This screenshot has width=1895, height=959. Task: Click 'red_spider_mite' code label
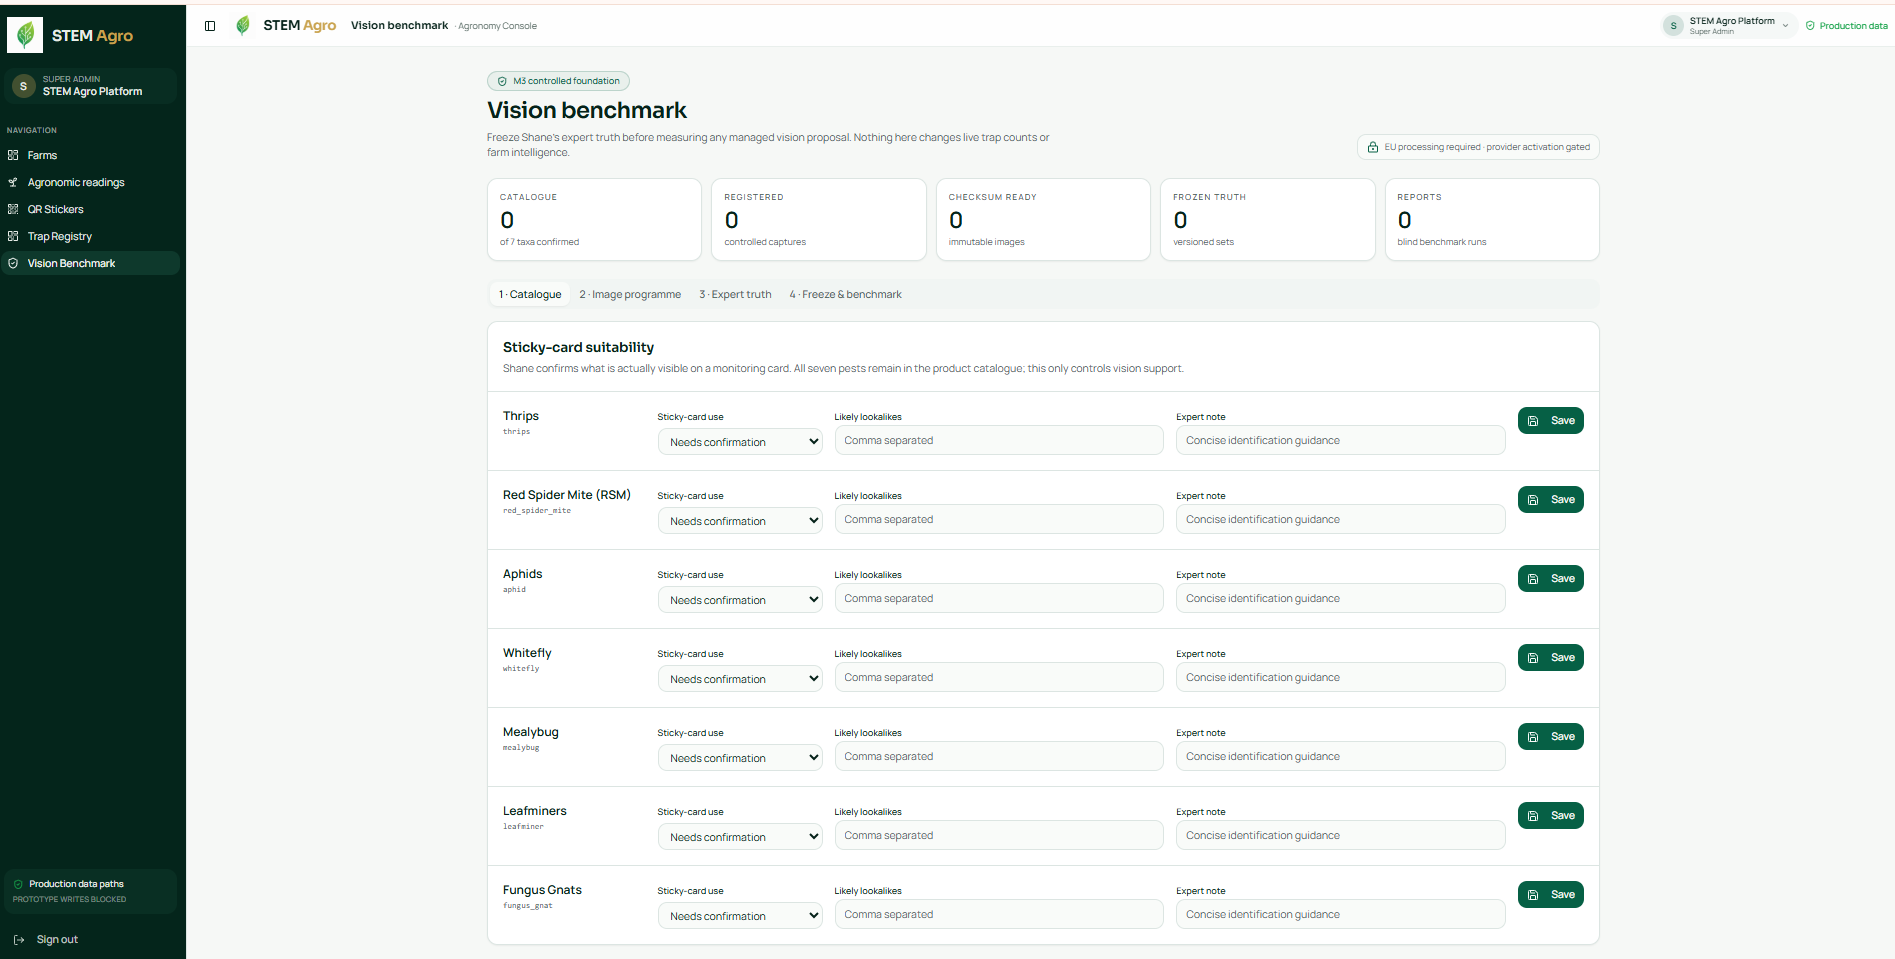[x=537, y=511]
